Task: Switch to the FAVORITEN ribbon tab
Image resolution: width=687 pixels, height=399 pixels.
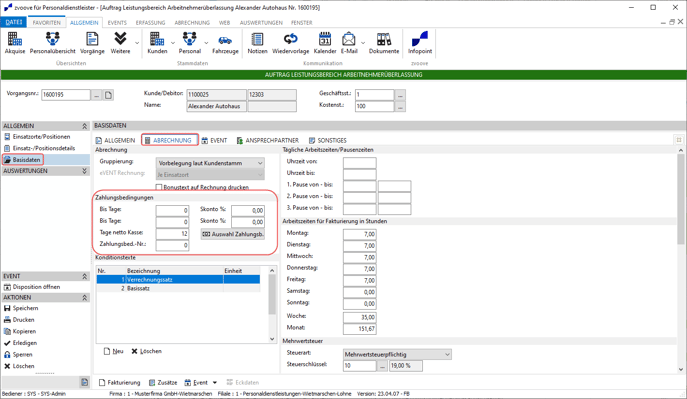Action: click(46, 23)
